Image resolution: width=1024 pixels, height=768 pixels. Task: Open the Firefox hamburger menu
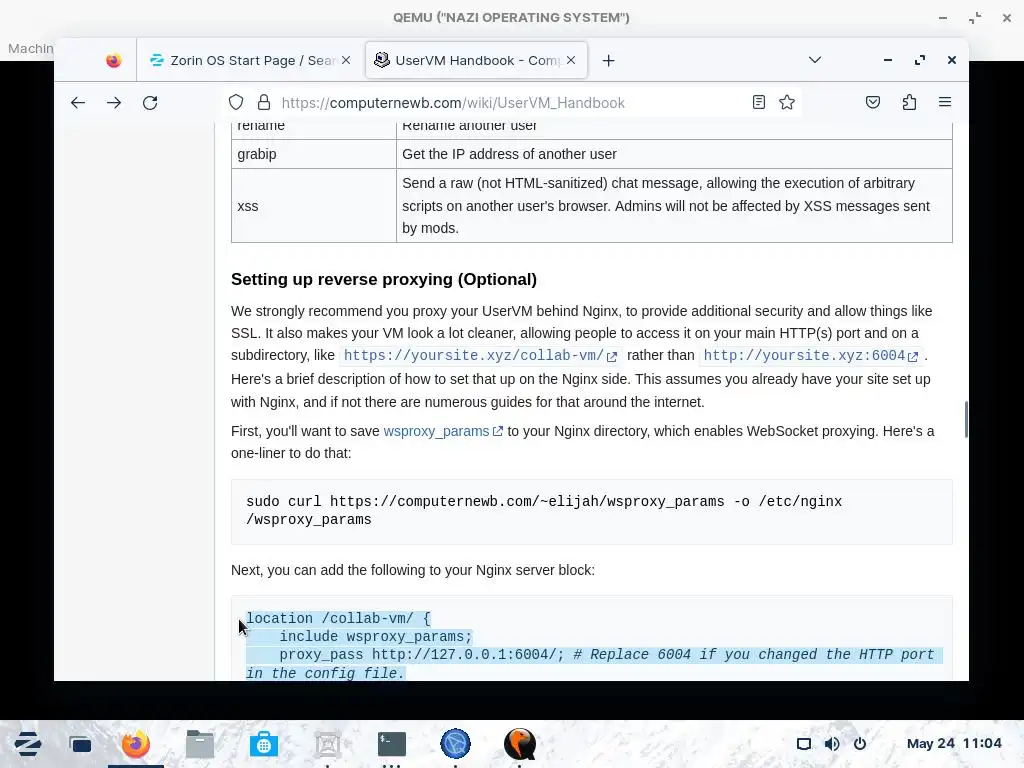[945, 103]
